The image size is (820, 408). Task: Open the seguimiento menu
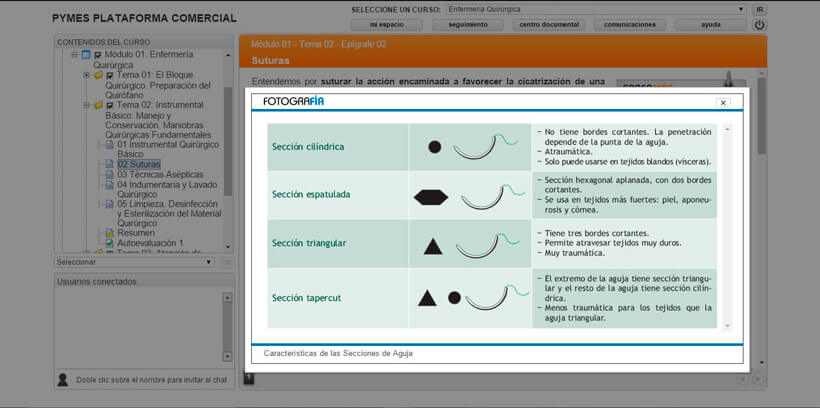[x=468, y=25]
